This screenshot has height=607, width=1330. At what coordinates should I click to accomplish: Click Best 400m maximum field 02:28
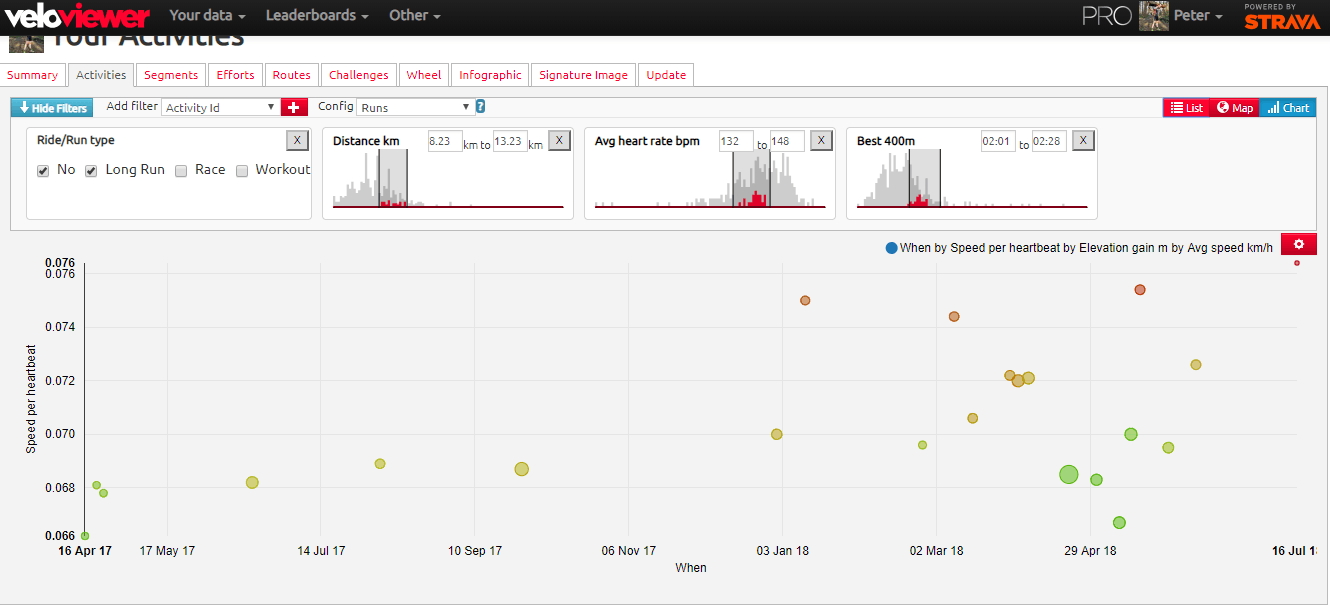(x=1050, y=141)
